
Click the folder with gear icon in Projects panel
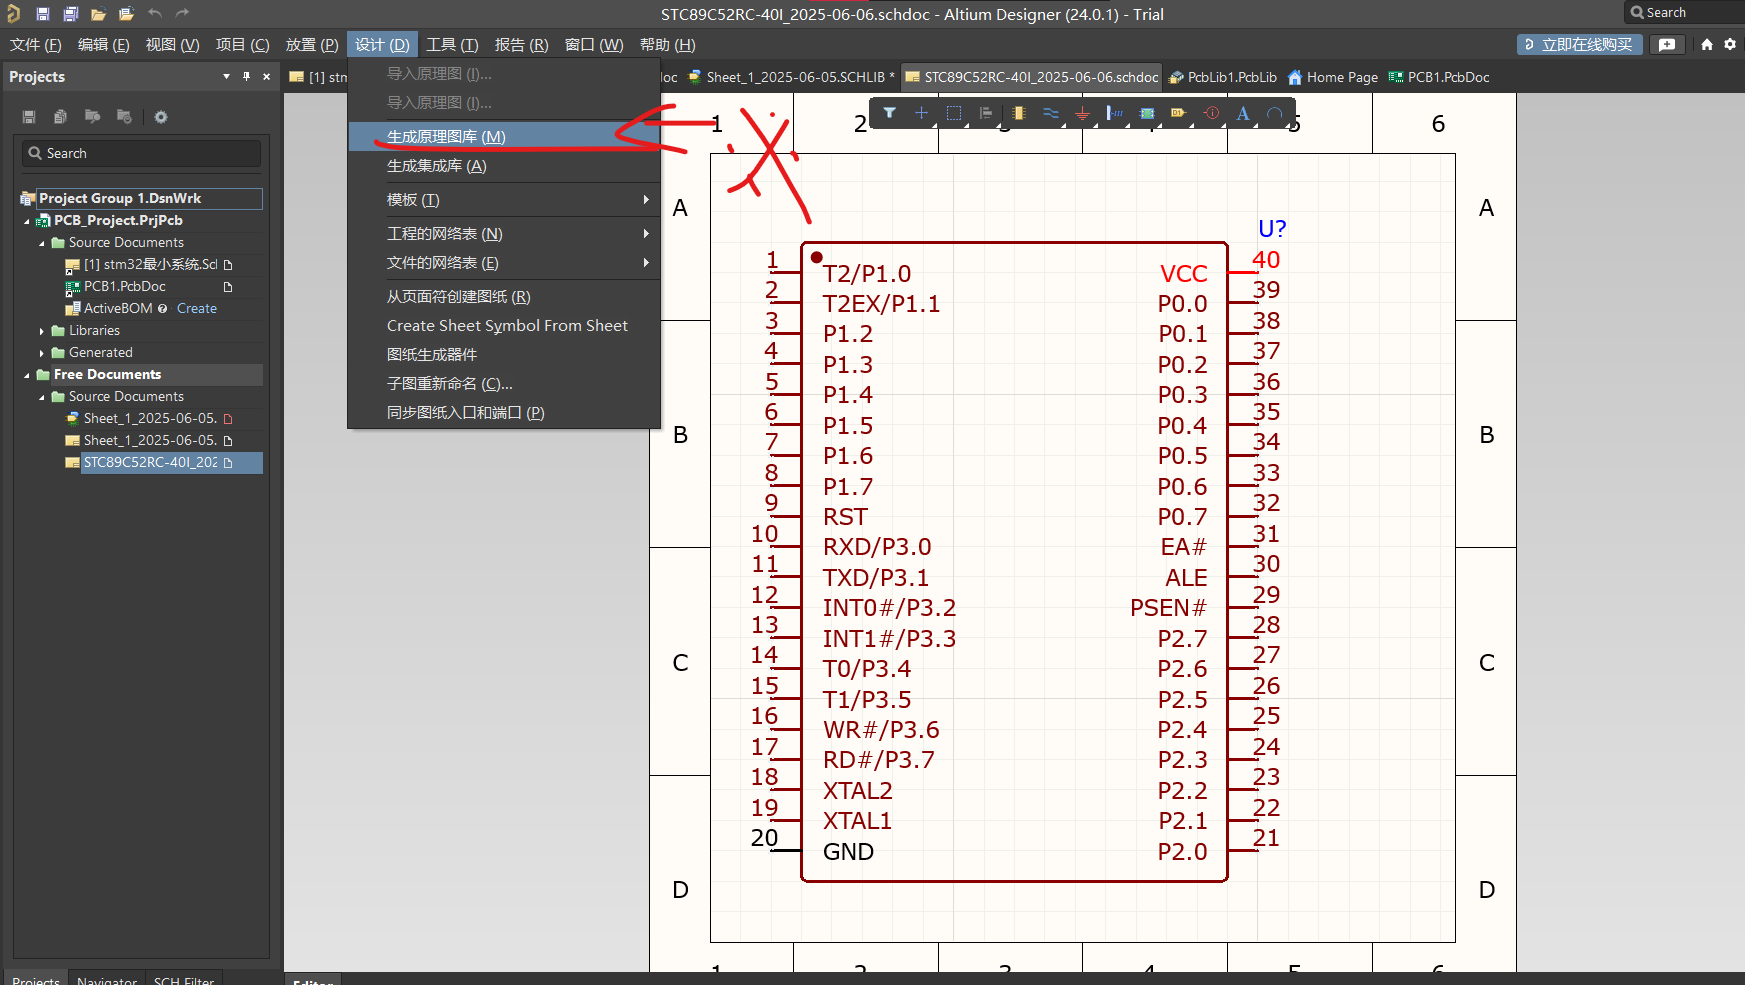click(124, 117)
